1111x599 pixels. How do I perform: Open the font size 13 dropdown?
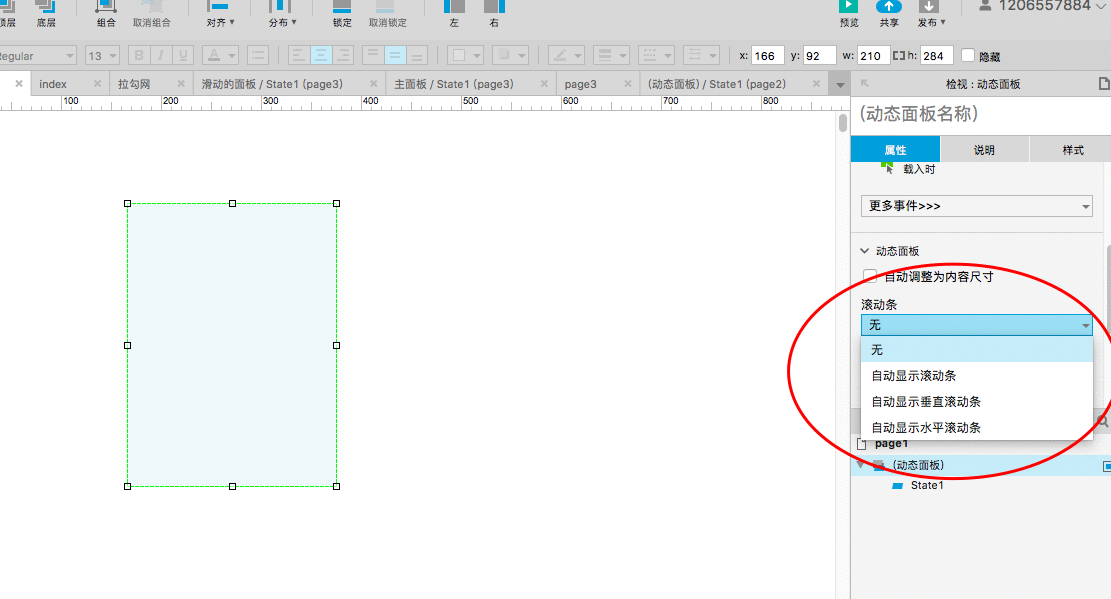102,55
